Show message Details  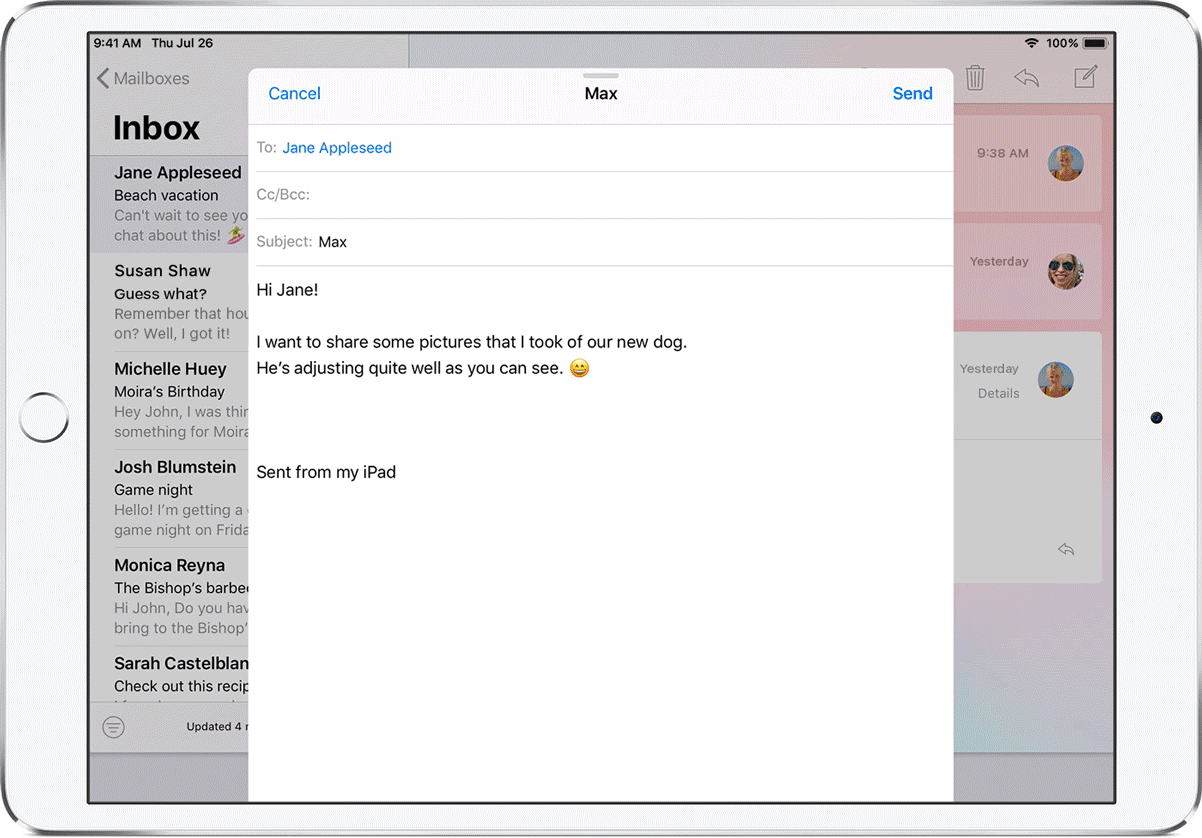click(x=998, y=394)
